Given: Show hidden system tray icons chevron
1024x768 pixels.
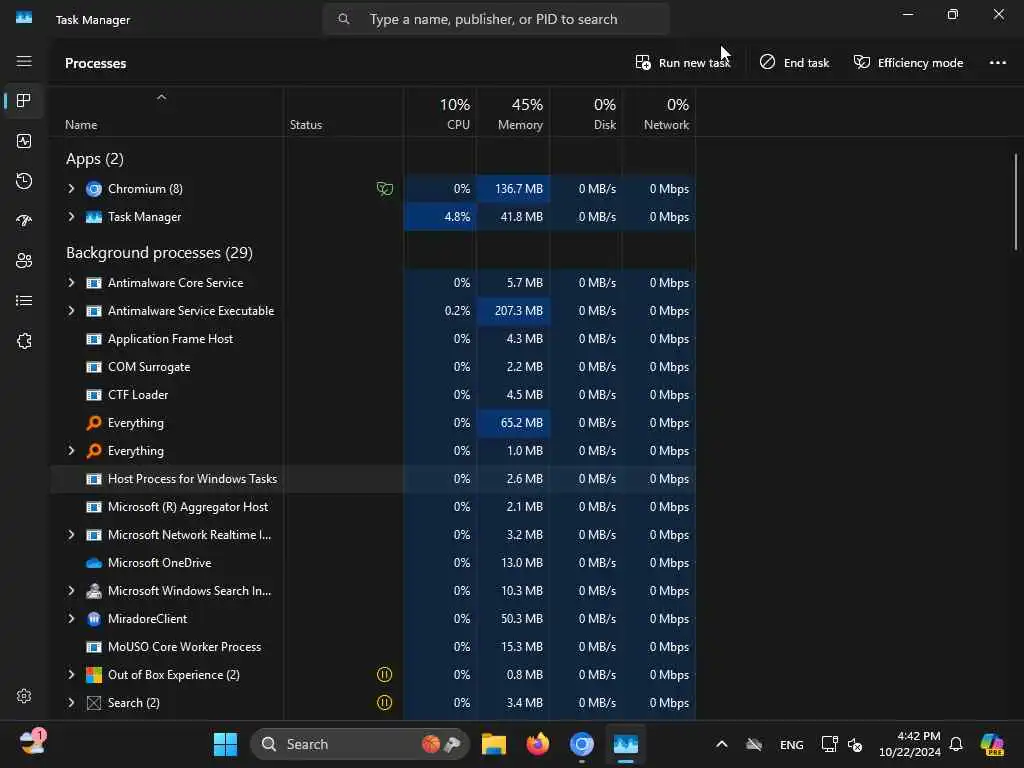Looking at the screenshot, I should (x=722, y=744).
